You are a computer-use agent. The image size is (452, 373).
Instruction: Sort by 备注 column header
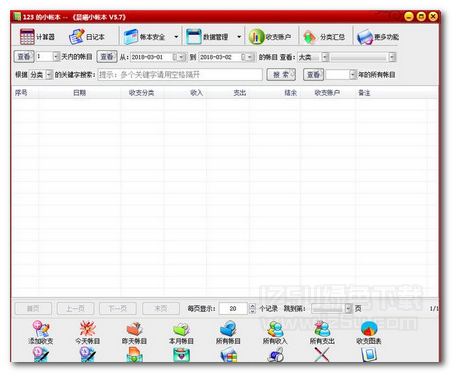tap(364, 93)
